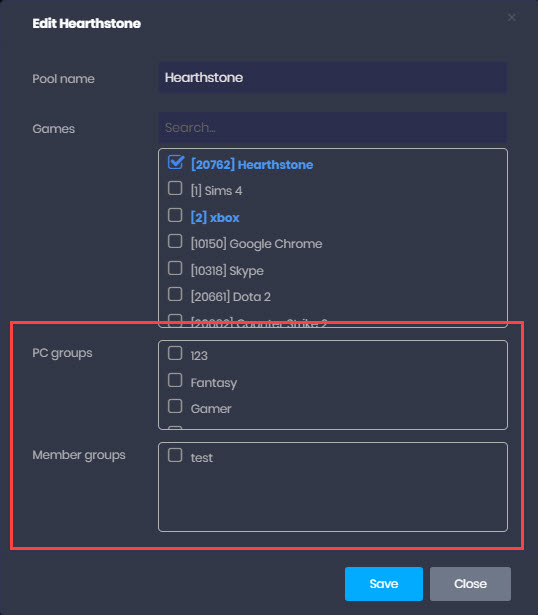Enable the [10318] Skype checkbox
This screenshot has height=615, width=538.
175,268
